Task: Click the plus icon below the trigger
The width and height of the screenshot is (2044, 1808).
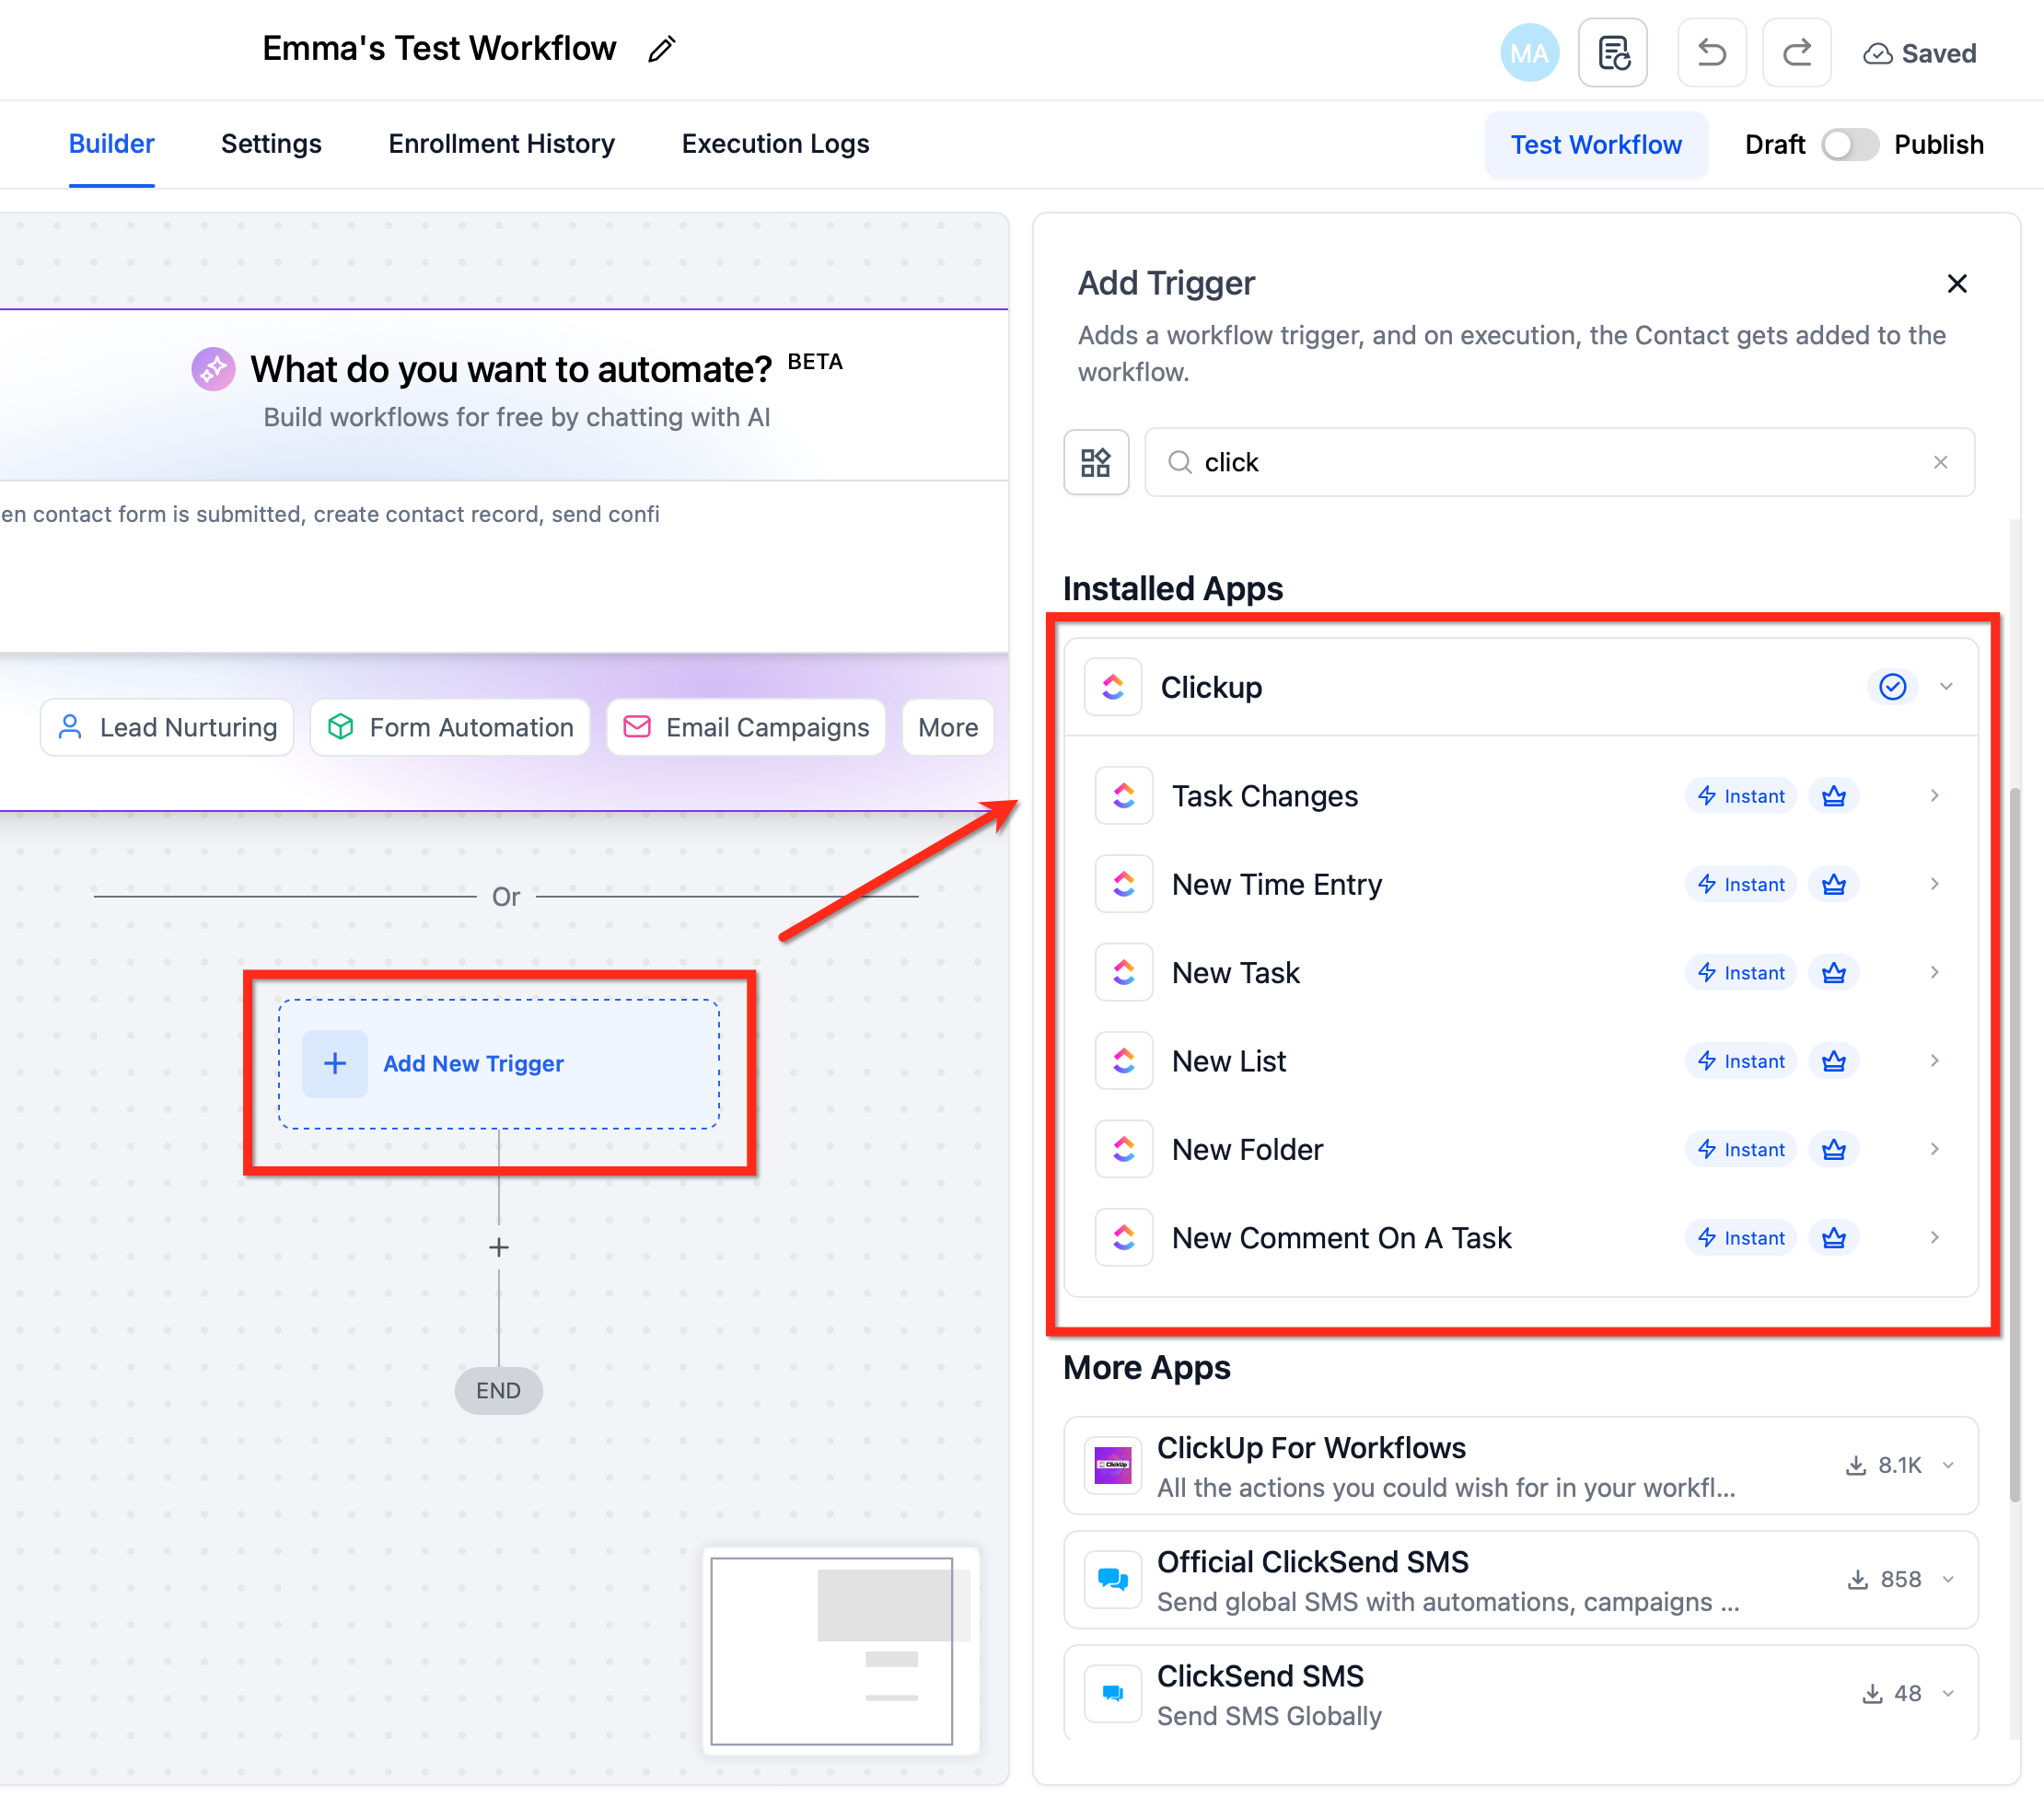Action: pos(498,1247)
